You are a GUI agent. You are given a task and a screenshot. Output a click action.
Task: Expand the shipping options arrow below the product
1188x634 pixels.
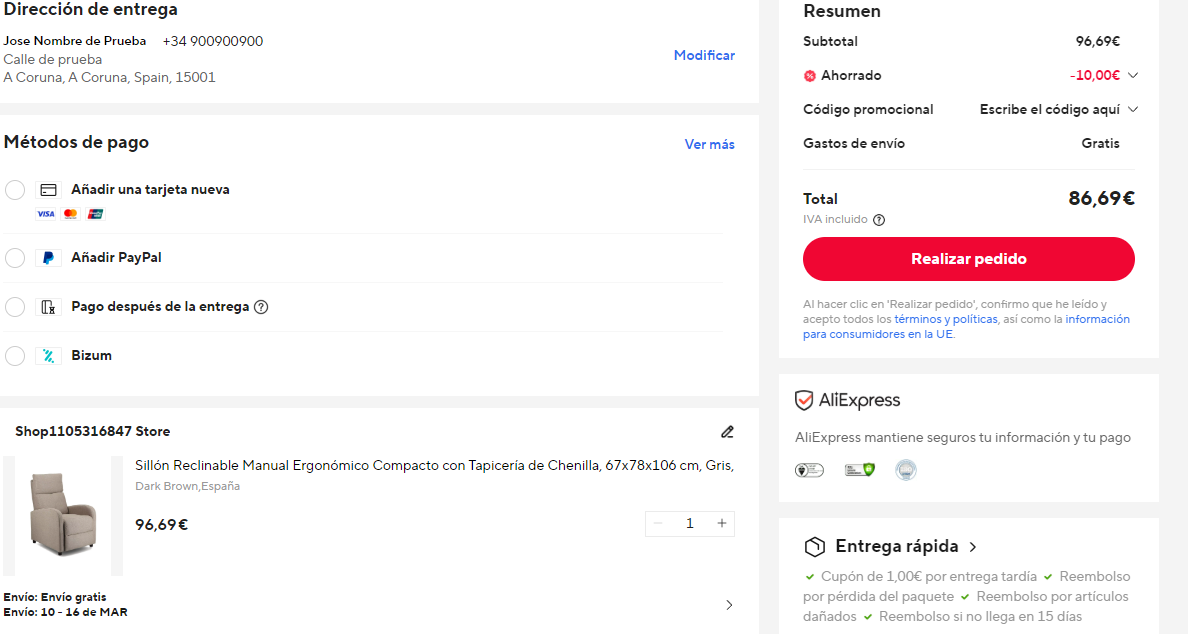click(x=729, y=604)
